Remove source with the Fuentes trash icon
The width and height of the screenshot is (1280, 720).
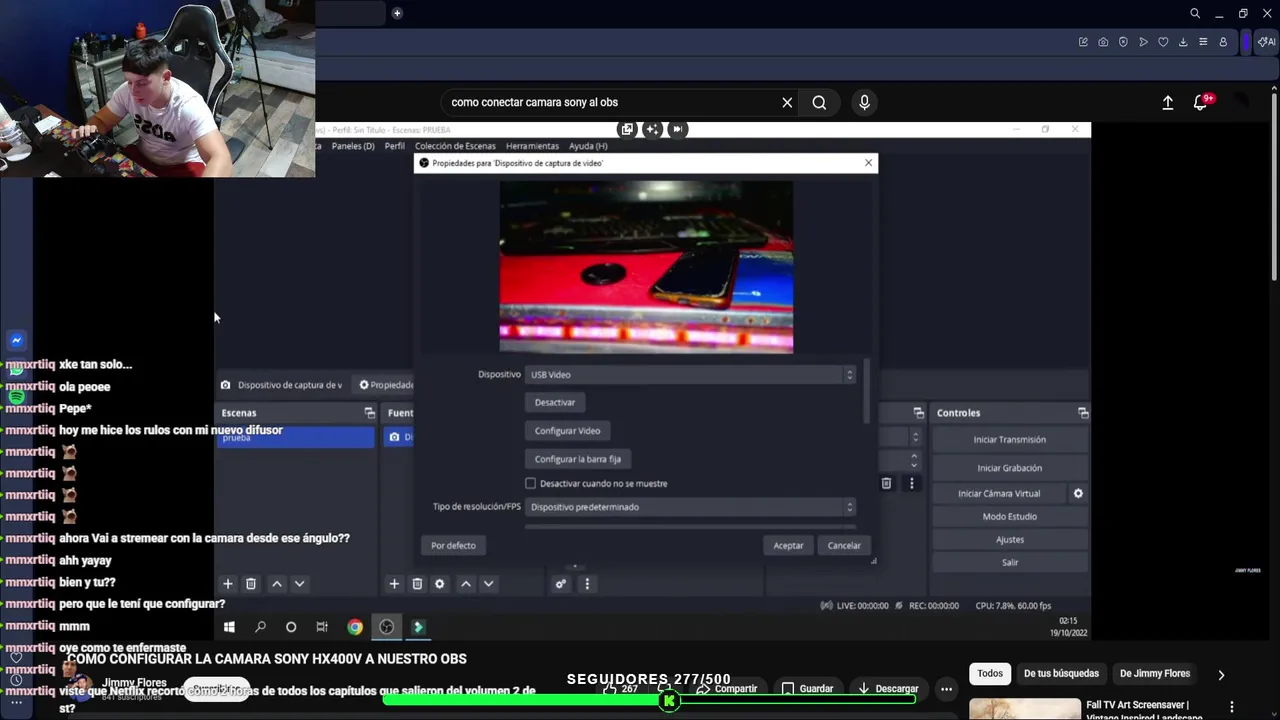[417, 584]
